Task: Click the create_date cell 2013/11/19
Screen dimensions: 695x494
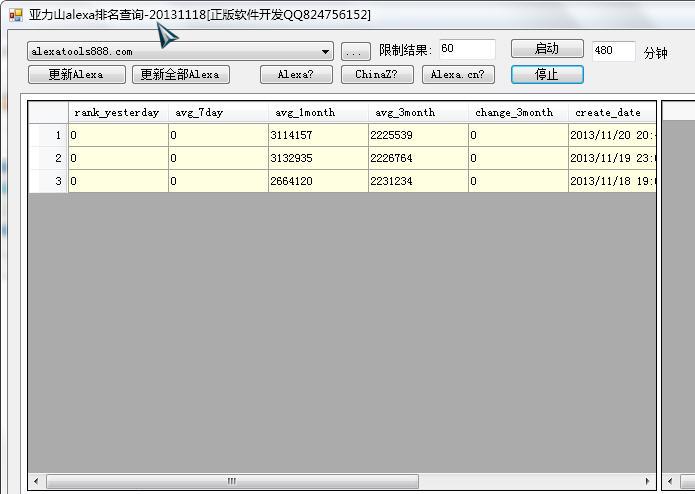Action: [x=612, y=158]
